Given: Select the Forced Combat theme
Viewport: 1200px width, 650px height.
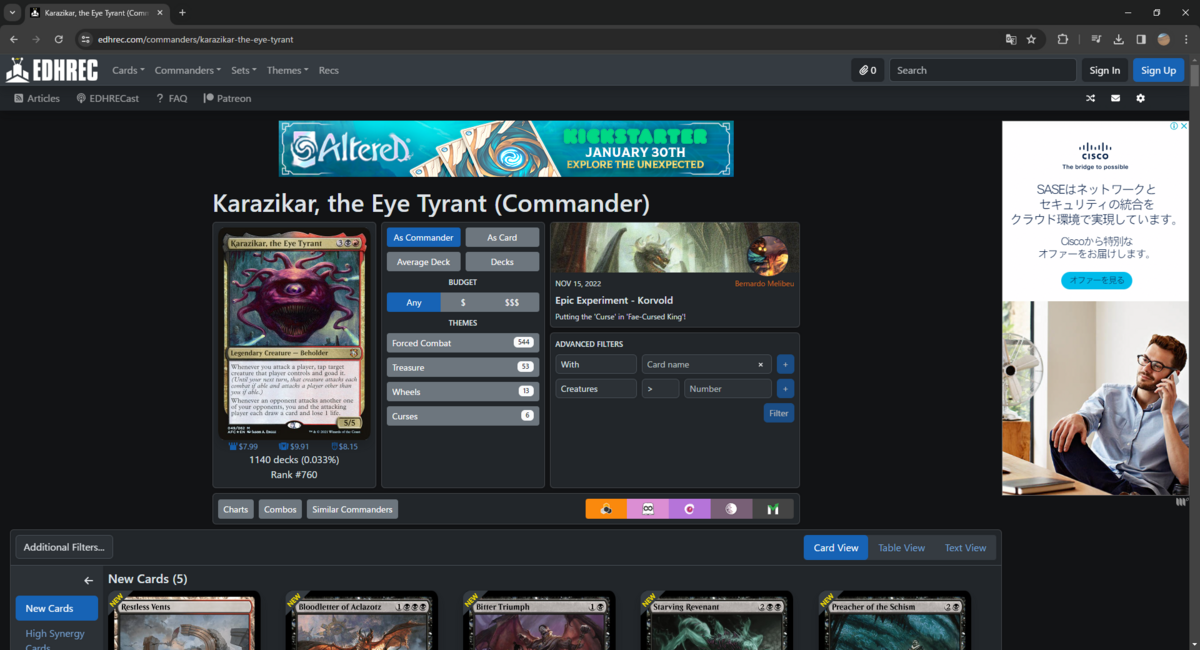Looking at the screenshot, I should 463,343.
